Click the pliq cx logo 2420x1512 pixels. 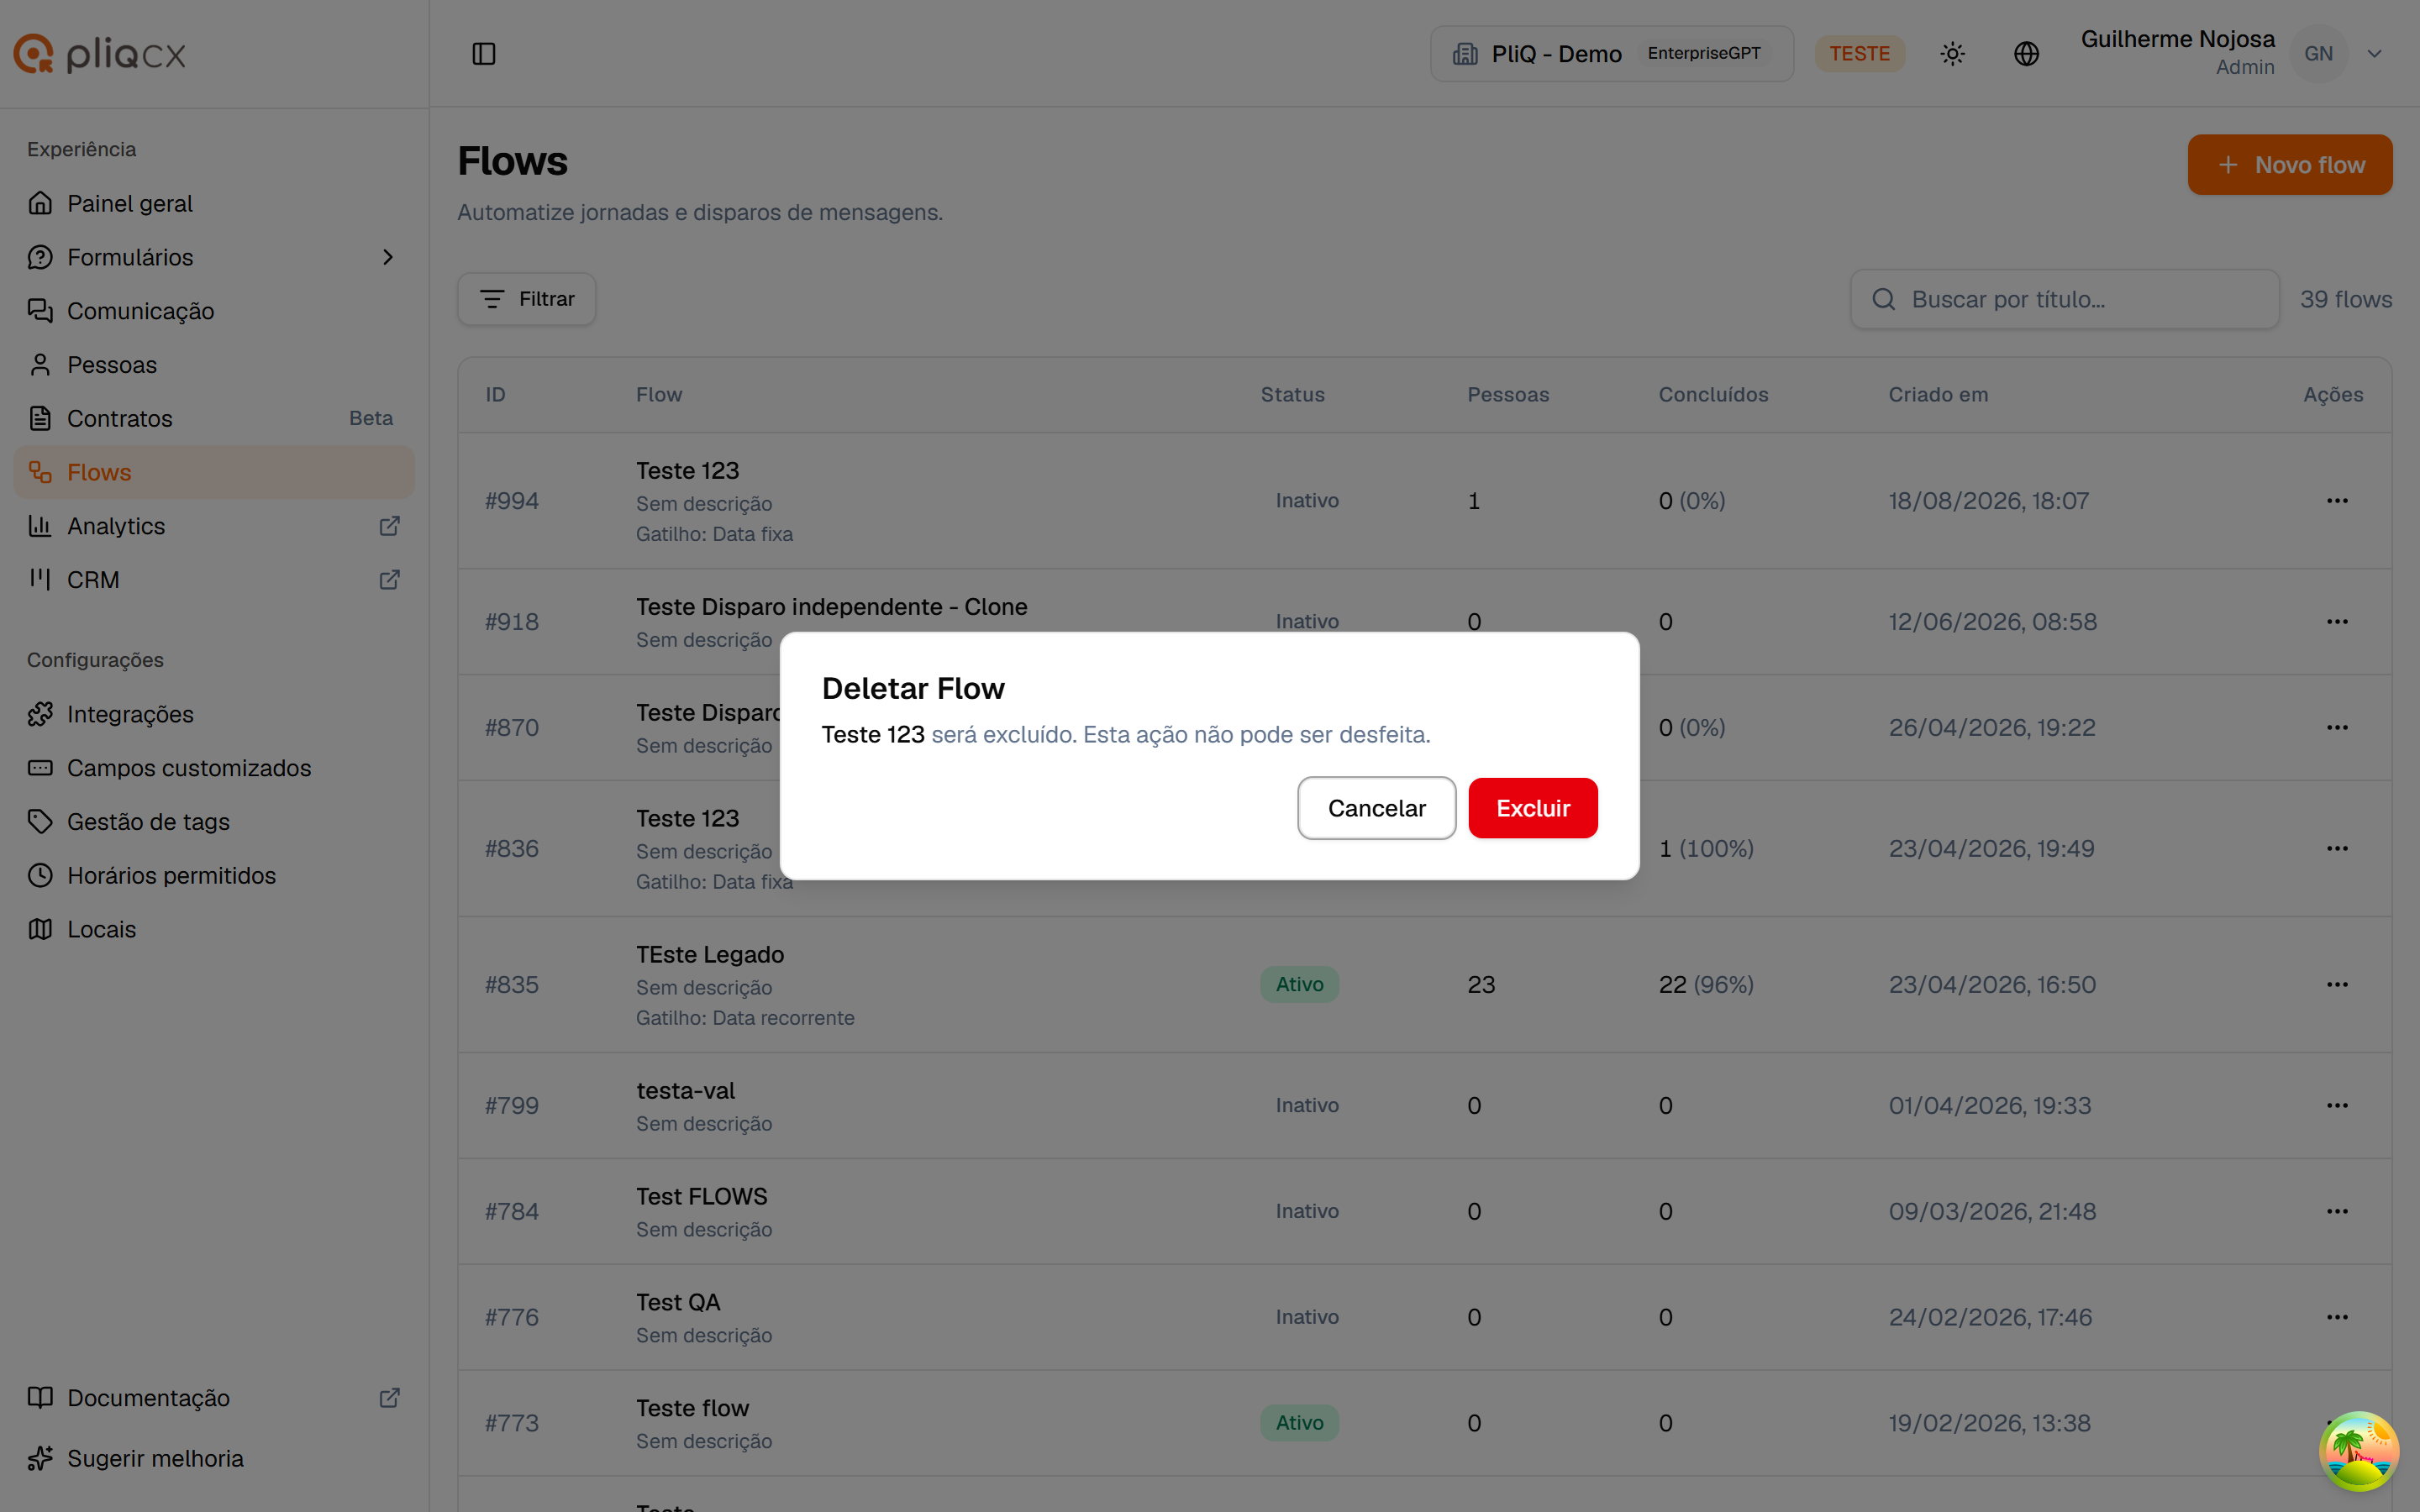click(x=100, y=54)
